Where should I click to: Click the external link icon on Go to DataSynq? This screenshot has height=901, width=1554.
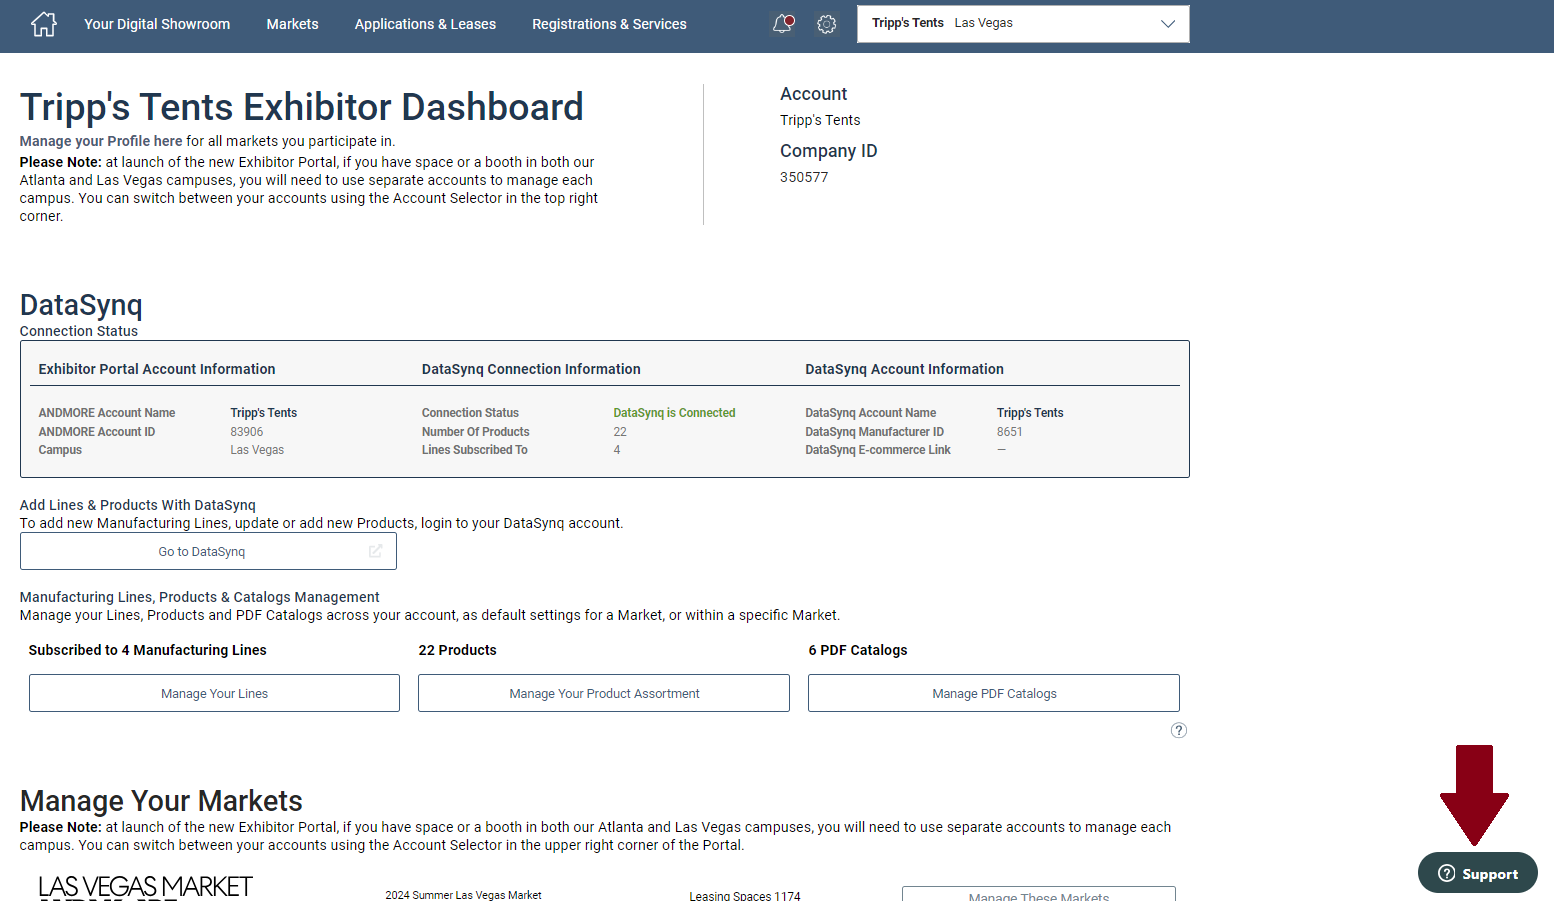tap(376, 551)
